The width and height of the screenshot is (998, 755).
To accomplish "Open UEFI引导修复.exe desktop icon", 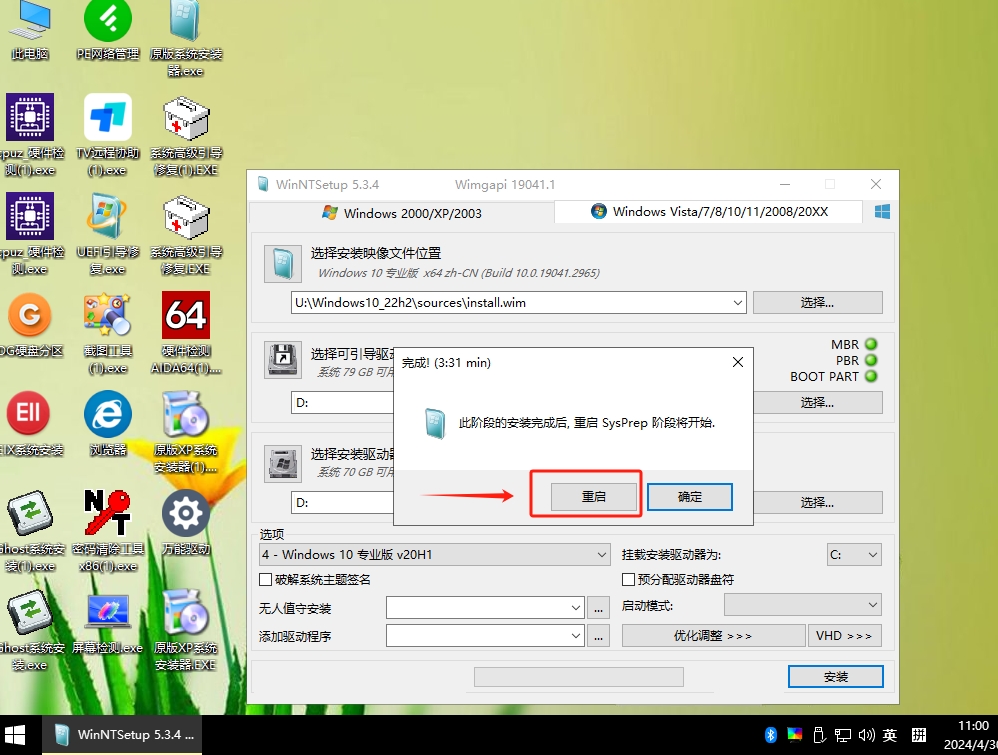I will [108, 234].
